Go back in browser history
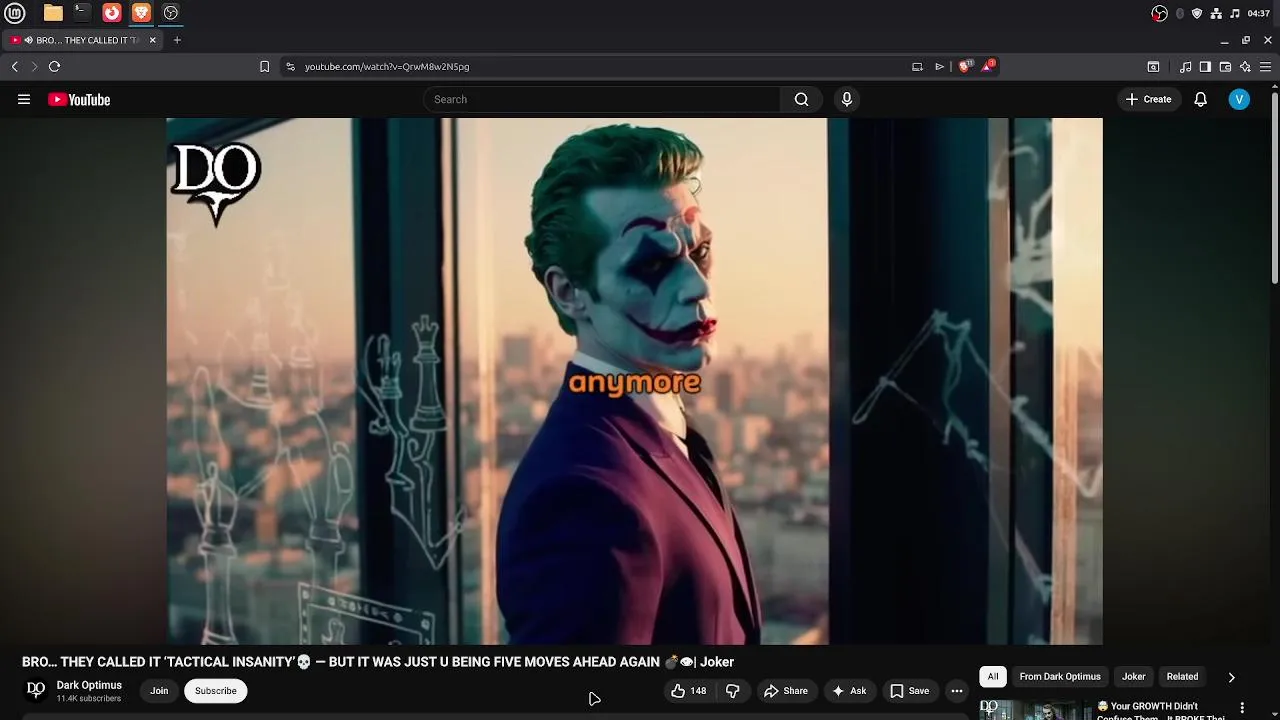The height and width of the screenshot is (720, 1280). (15, 66)
